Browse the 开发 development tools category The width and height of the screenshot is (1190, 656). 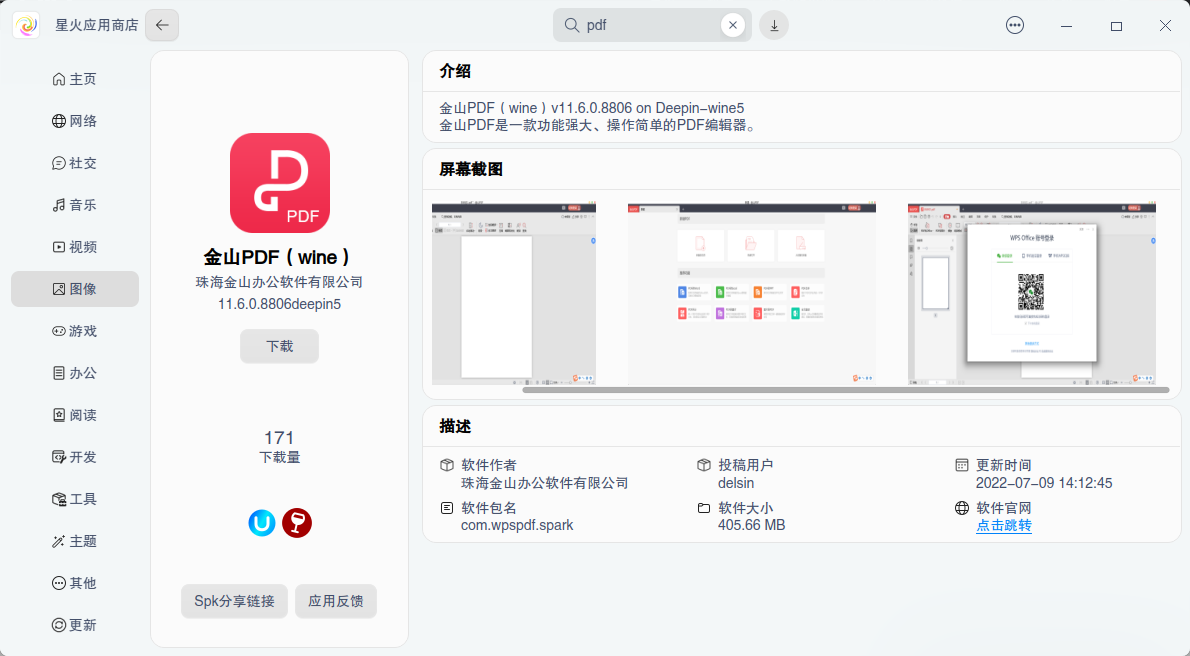[75, 456]
